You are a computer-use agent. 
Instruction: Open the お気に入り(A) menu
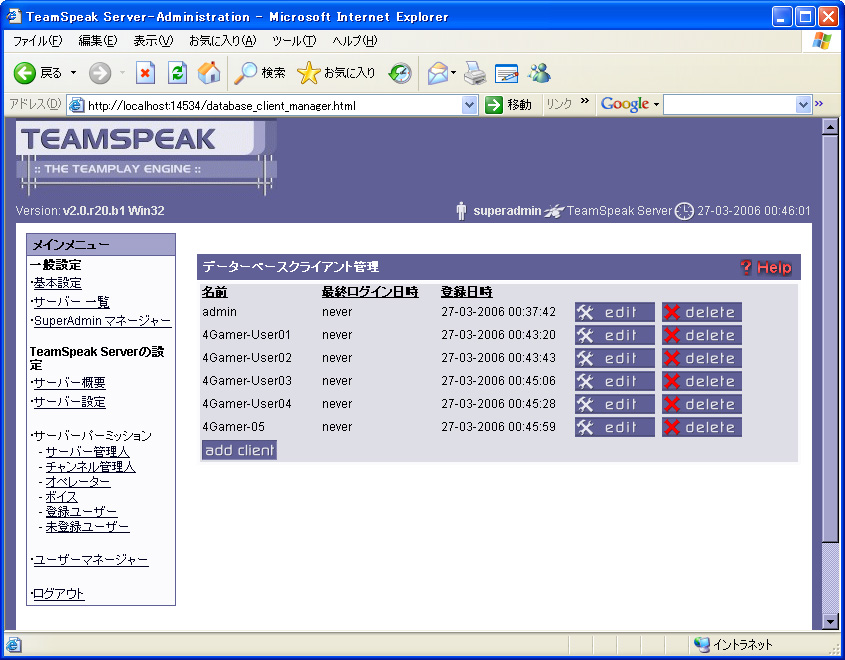tap(222, 41)
